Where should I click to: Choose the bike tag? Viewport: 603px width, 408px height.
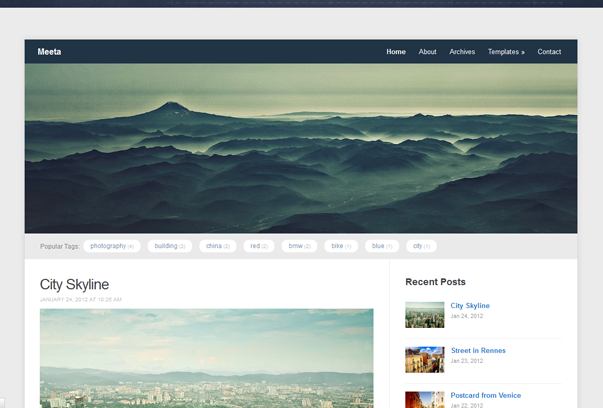(341, 246)
